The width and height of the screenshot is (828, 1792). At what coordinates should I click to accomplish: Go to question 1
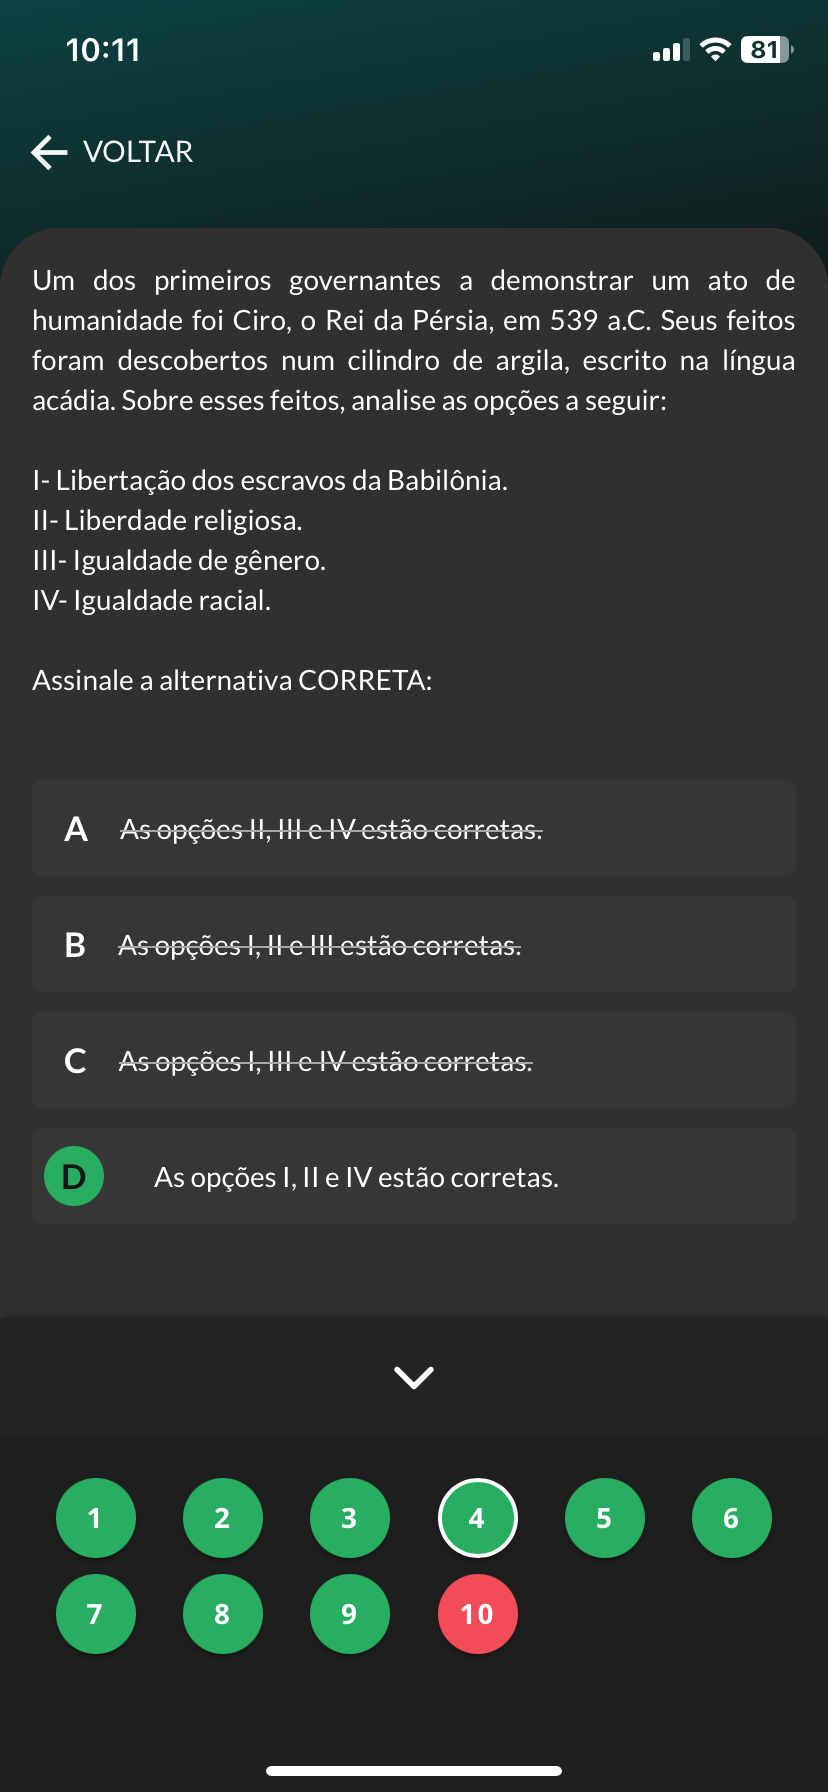[x=95, y=1518]
